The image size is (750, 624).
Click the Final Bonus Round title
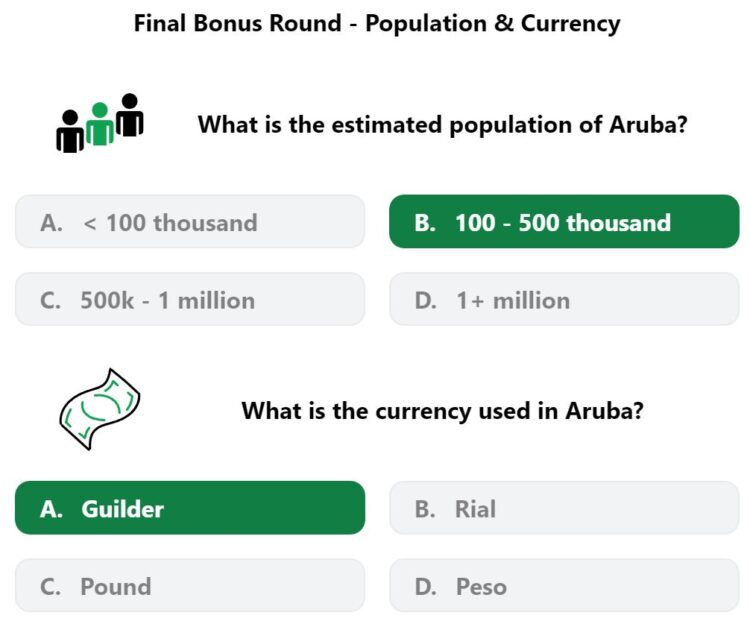coord(377,23)
